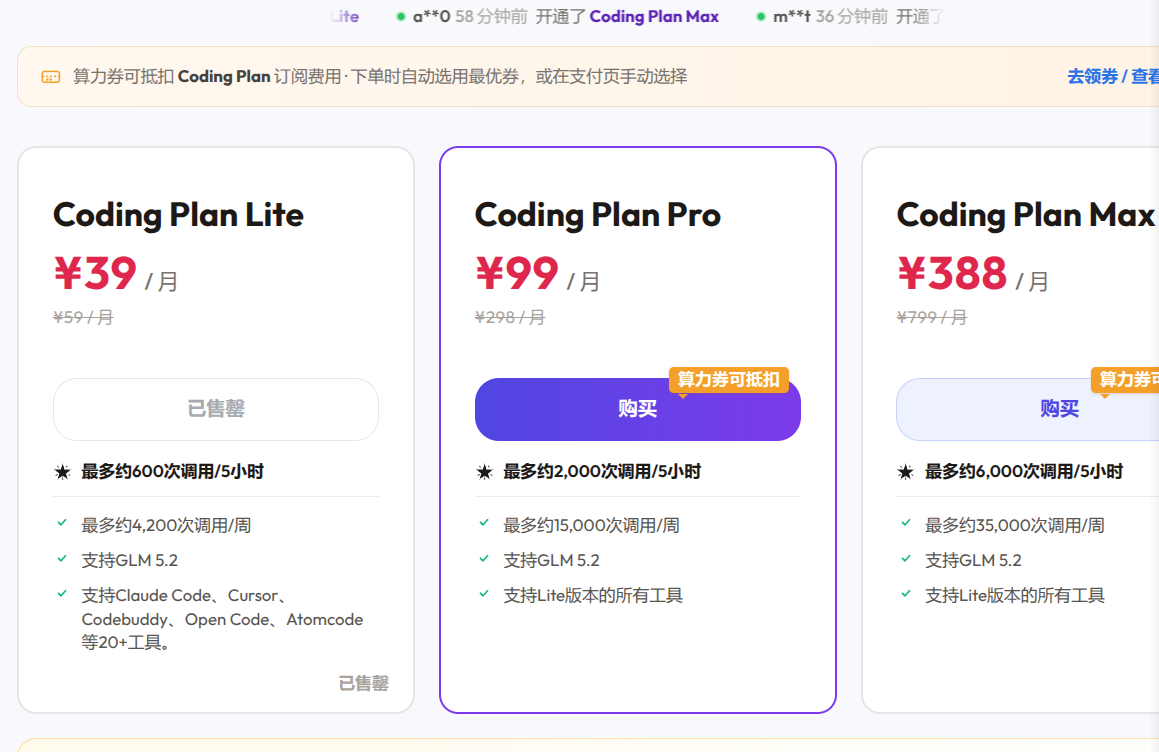Click the star icon beside 6,000次调用
1159x752 pixels.
point(906,472)
